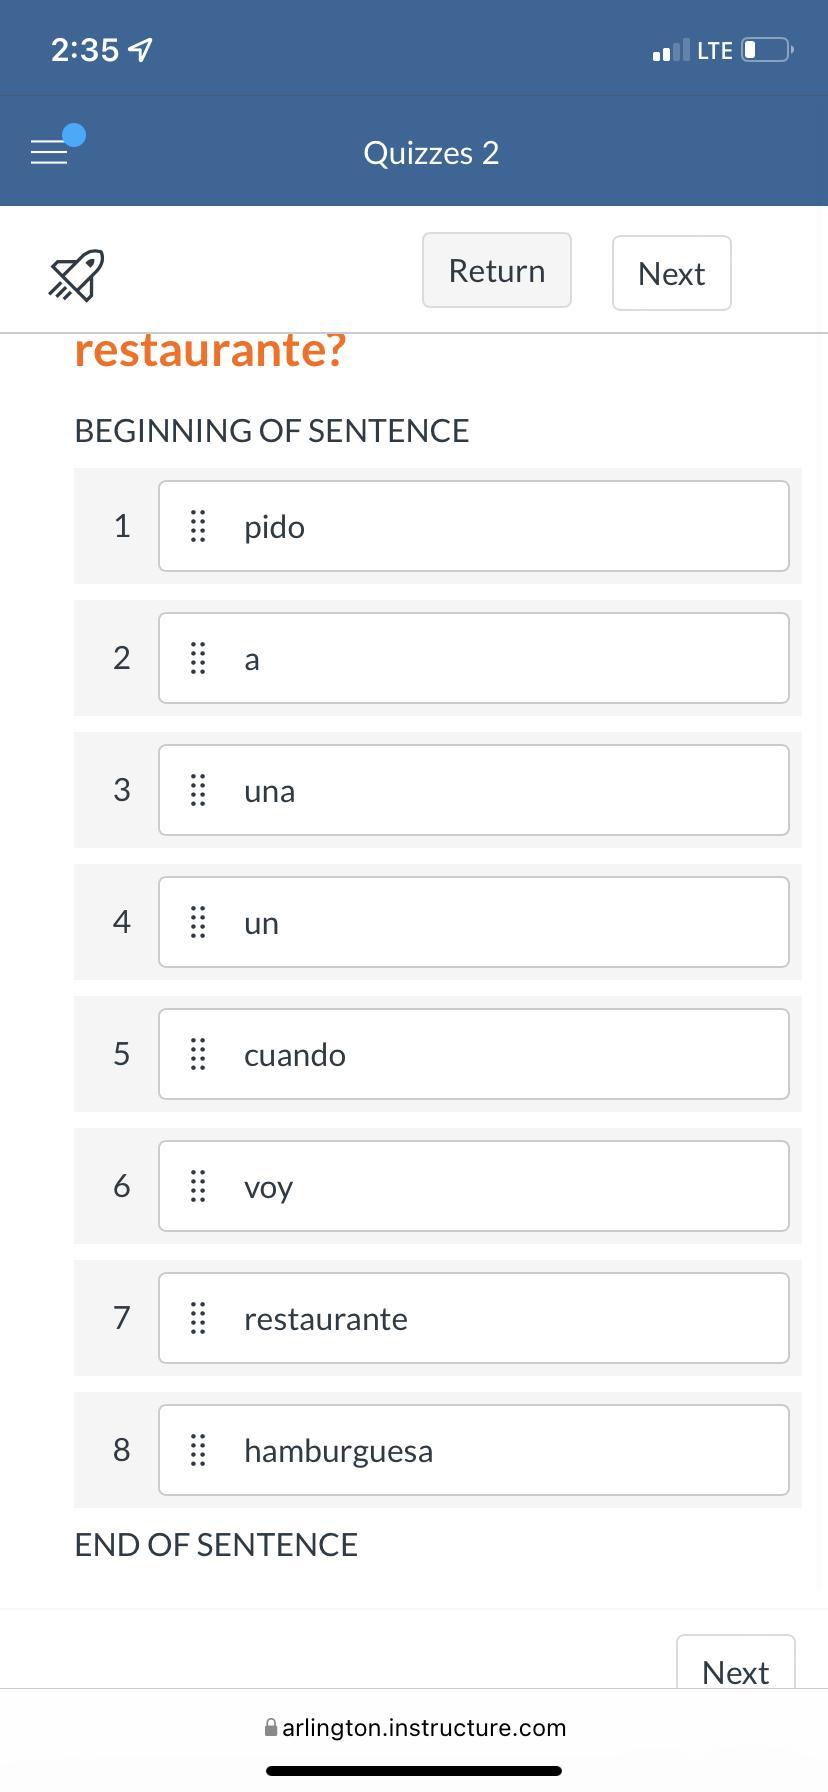
Task: Click the drag handle beside 'cuando'
Action: click(x=198, y=1054)
